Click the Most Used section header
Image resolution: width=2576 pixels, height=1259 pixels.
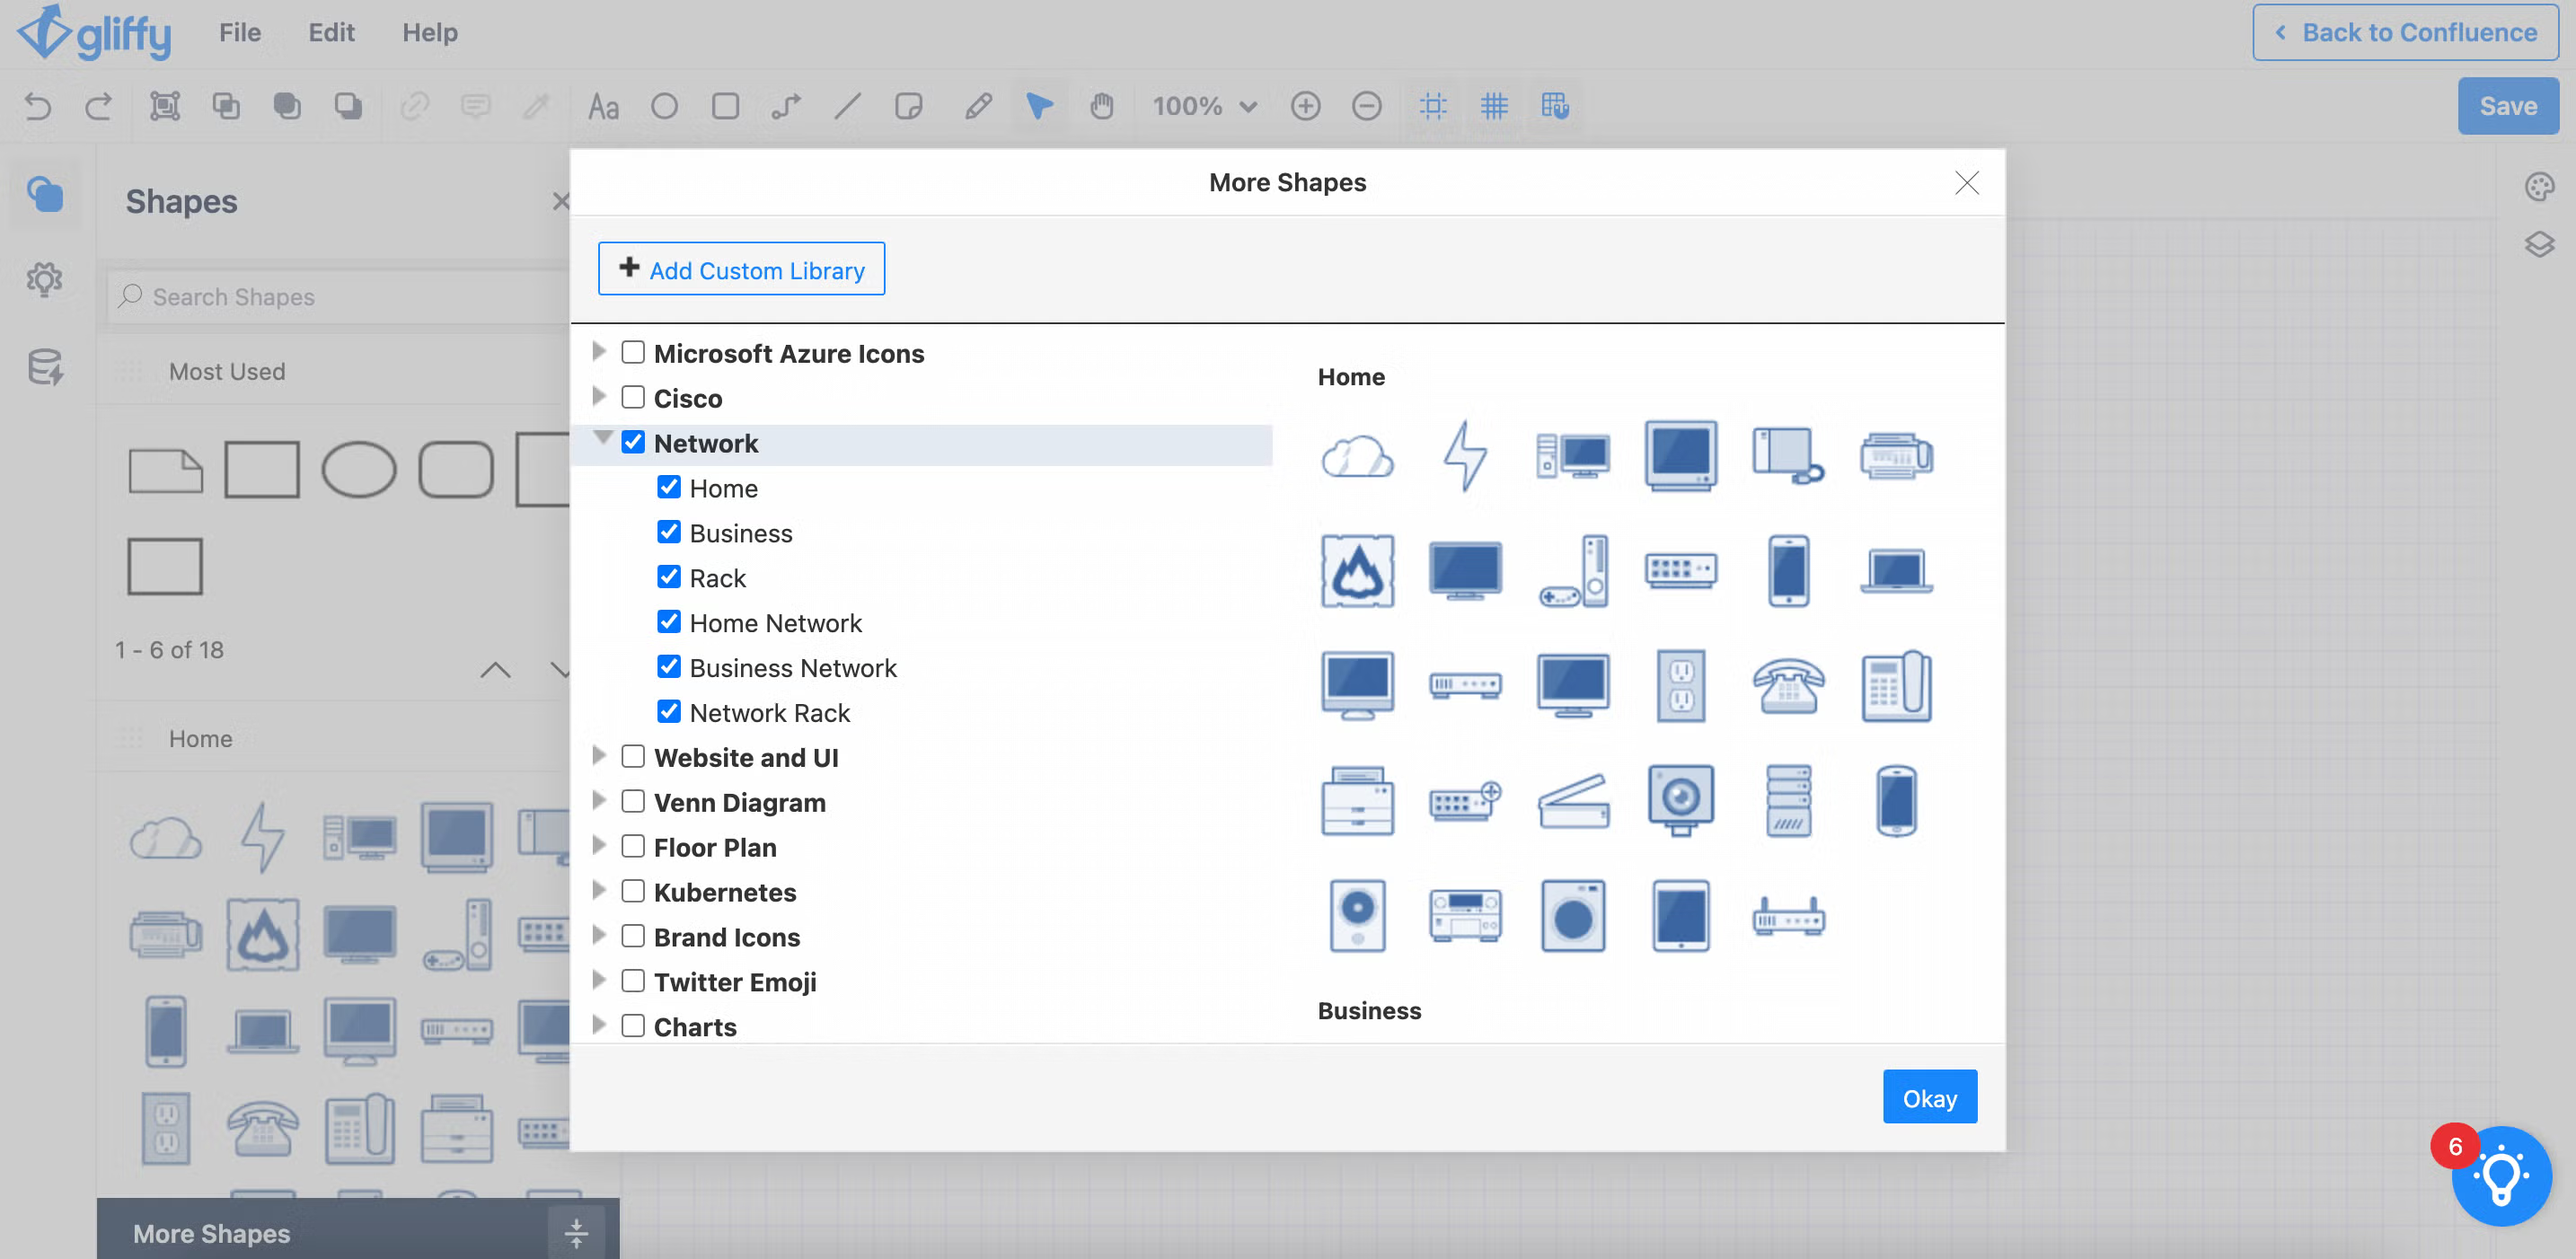click(x=335, y=371)
